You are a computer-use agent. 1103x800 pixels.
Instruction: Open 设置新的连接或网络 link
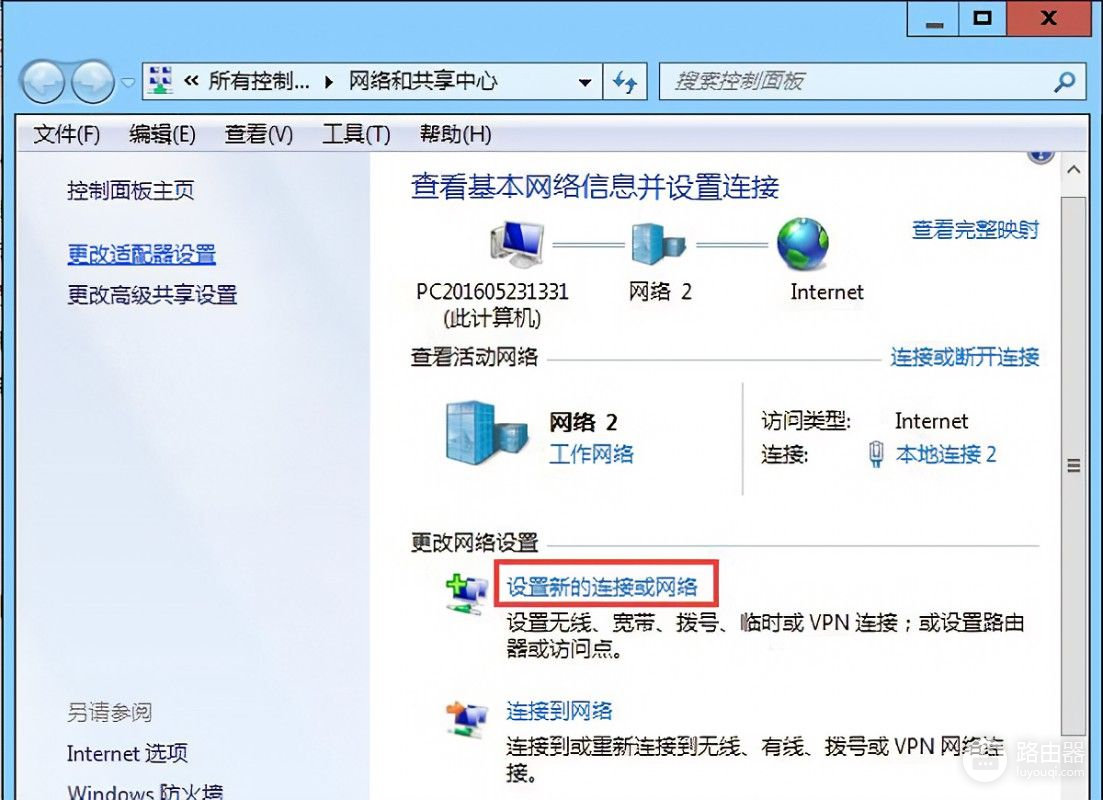[x=602, y=587]
